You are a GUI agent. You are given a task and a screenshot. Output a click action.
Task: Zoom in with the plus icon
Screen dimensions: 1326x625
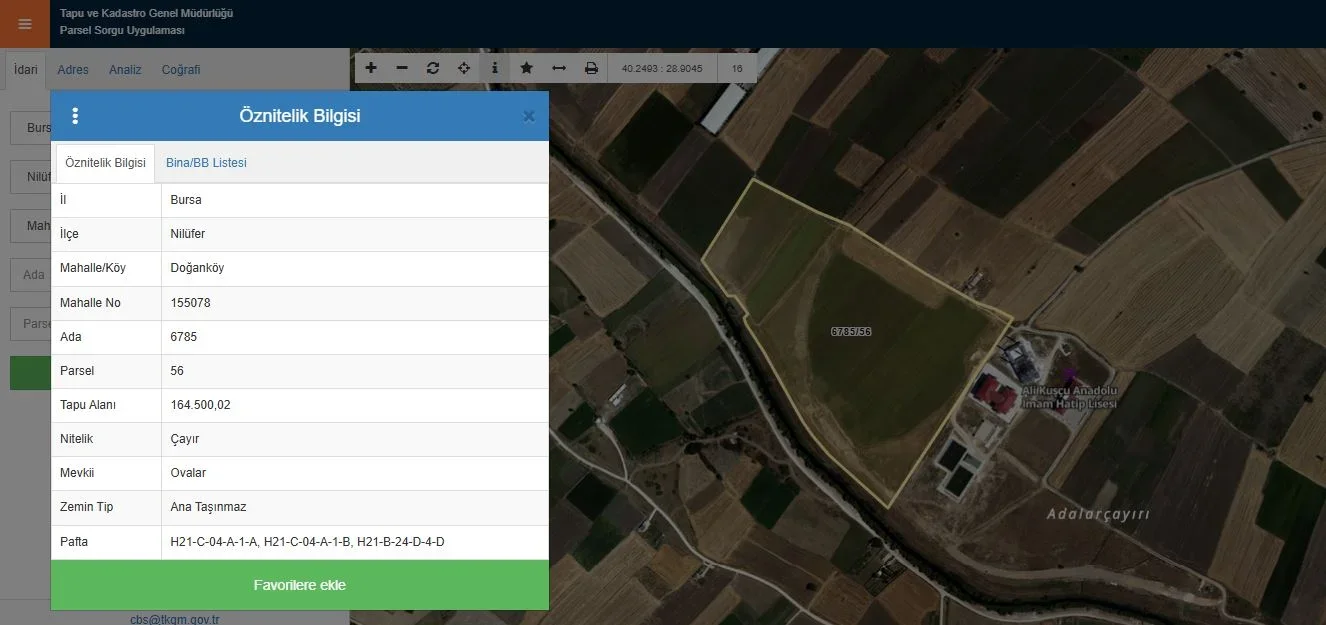pos(371,68)
